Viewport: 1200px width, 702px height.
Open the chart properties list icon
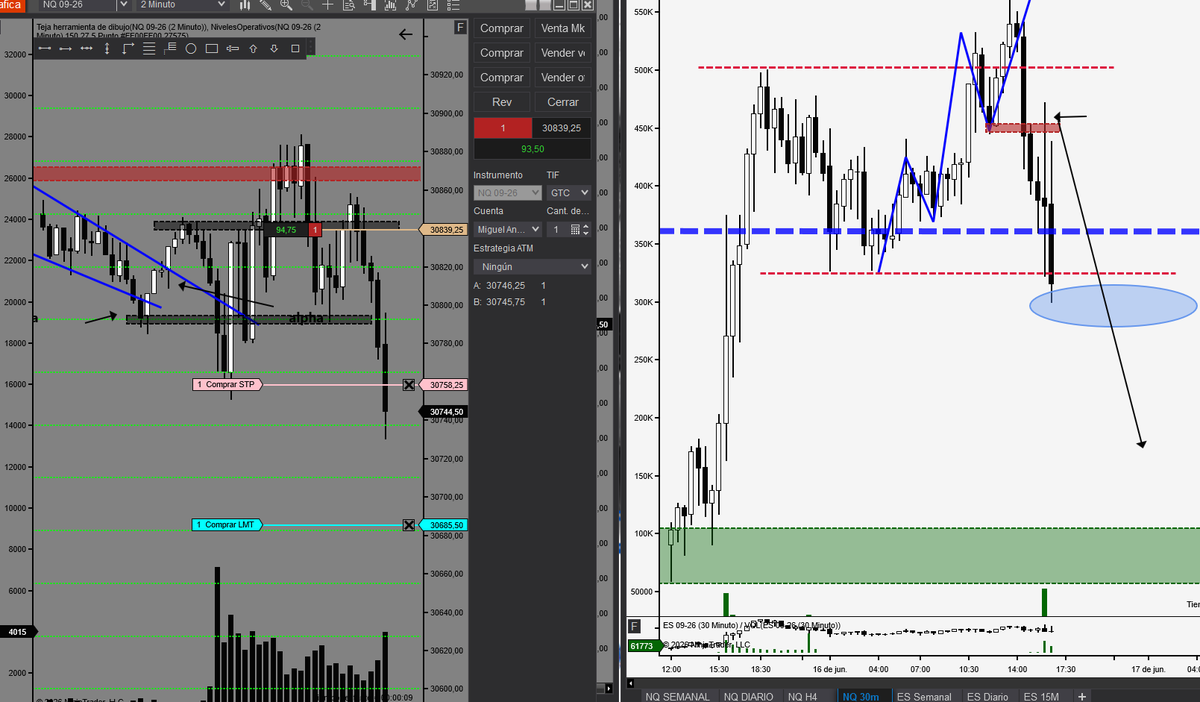[x=453, y=5]
